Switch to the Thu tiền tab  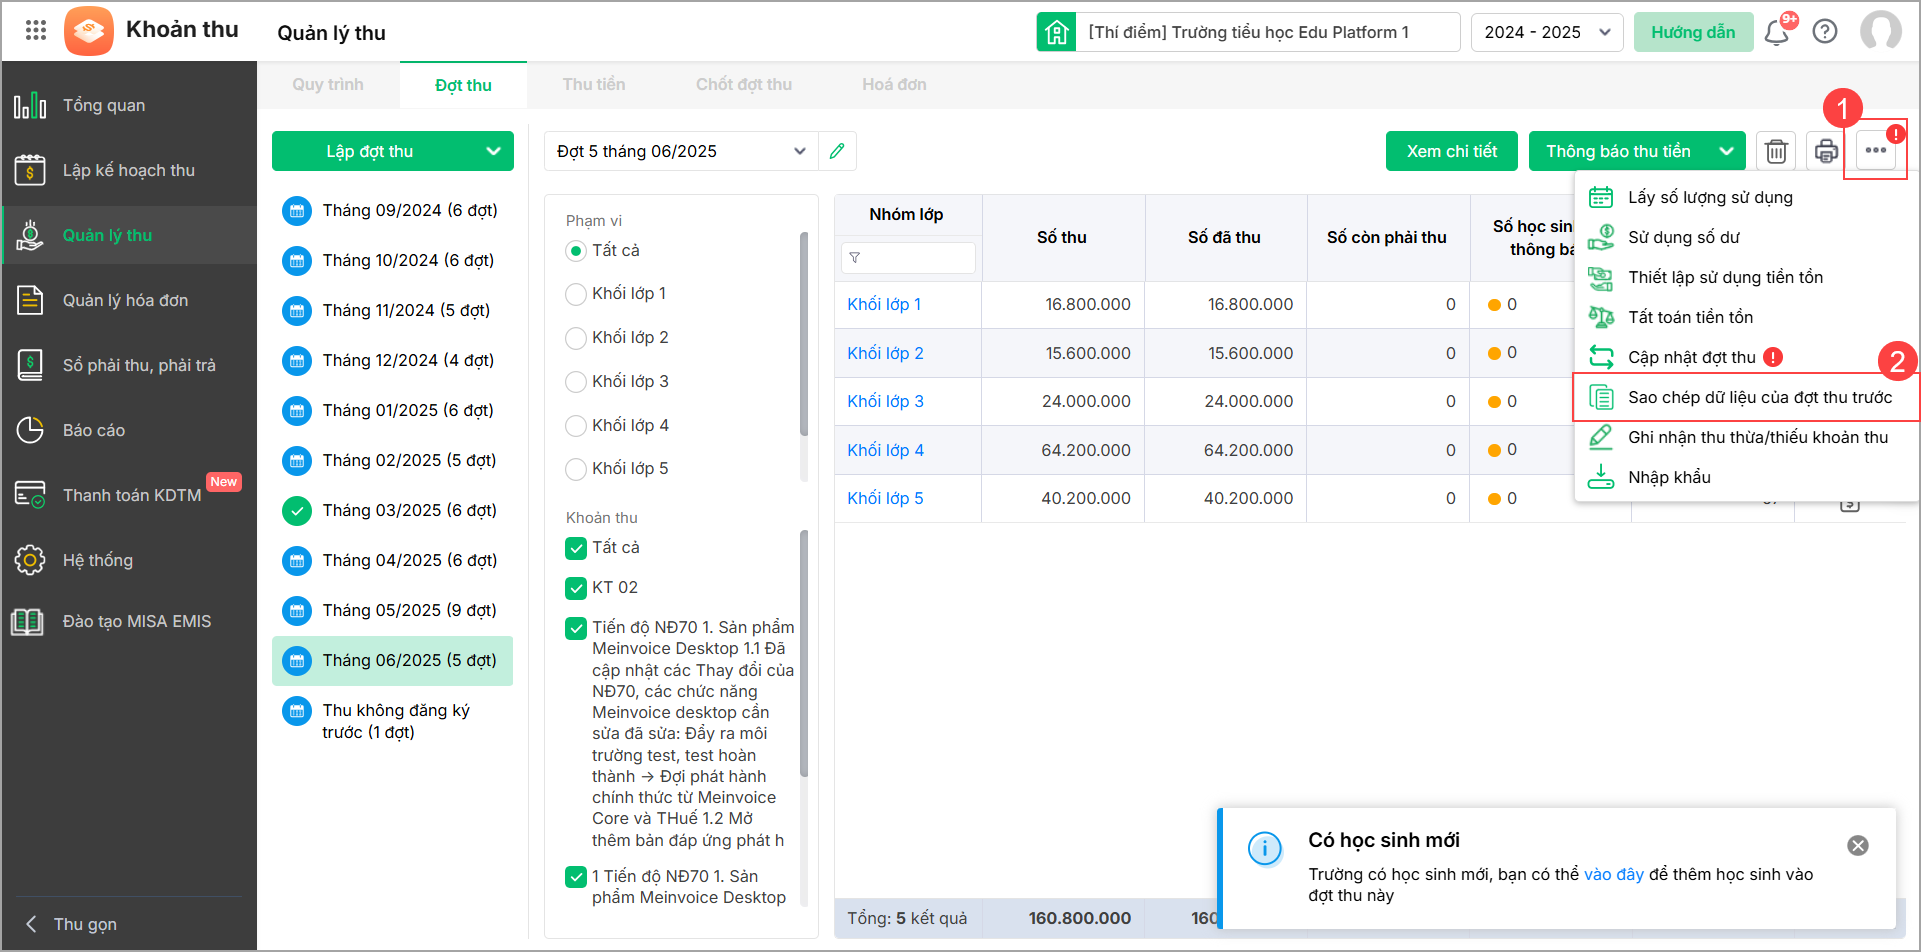[594, 85]
